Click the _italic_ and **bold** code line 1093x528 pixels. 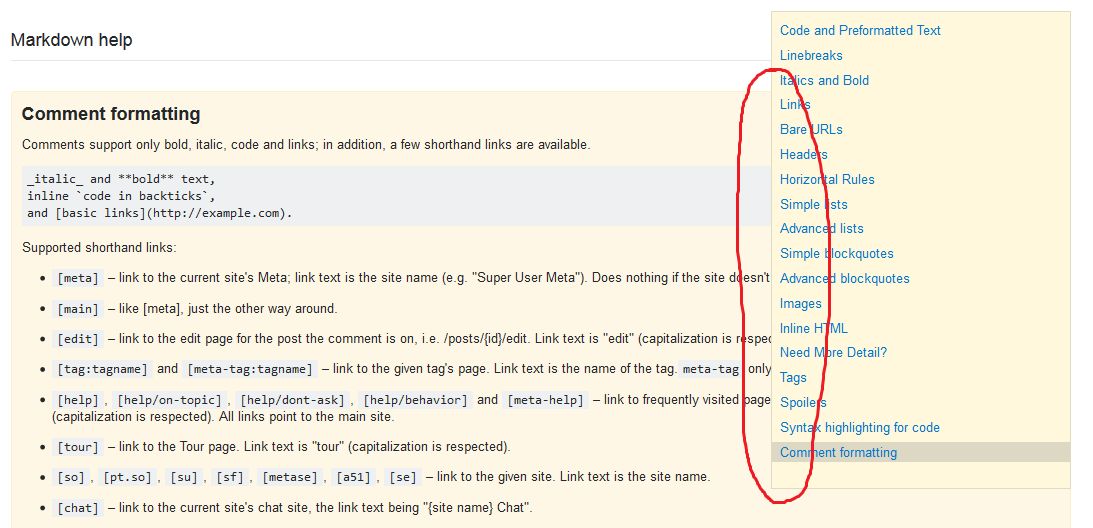(122, 179)
